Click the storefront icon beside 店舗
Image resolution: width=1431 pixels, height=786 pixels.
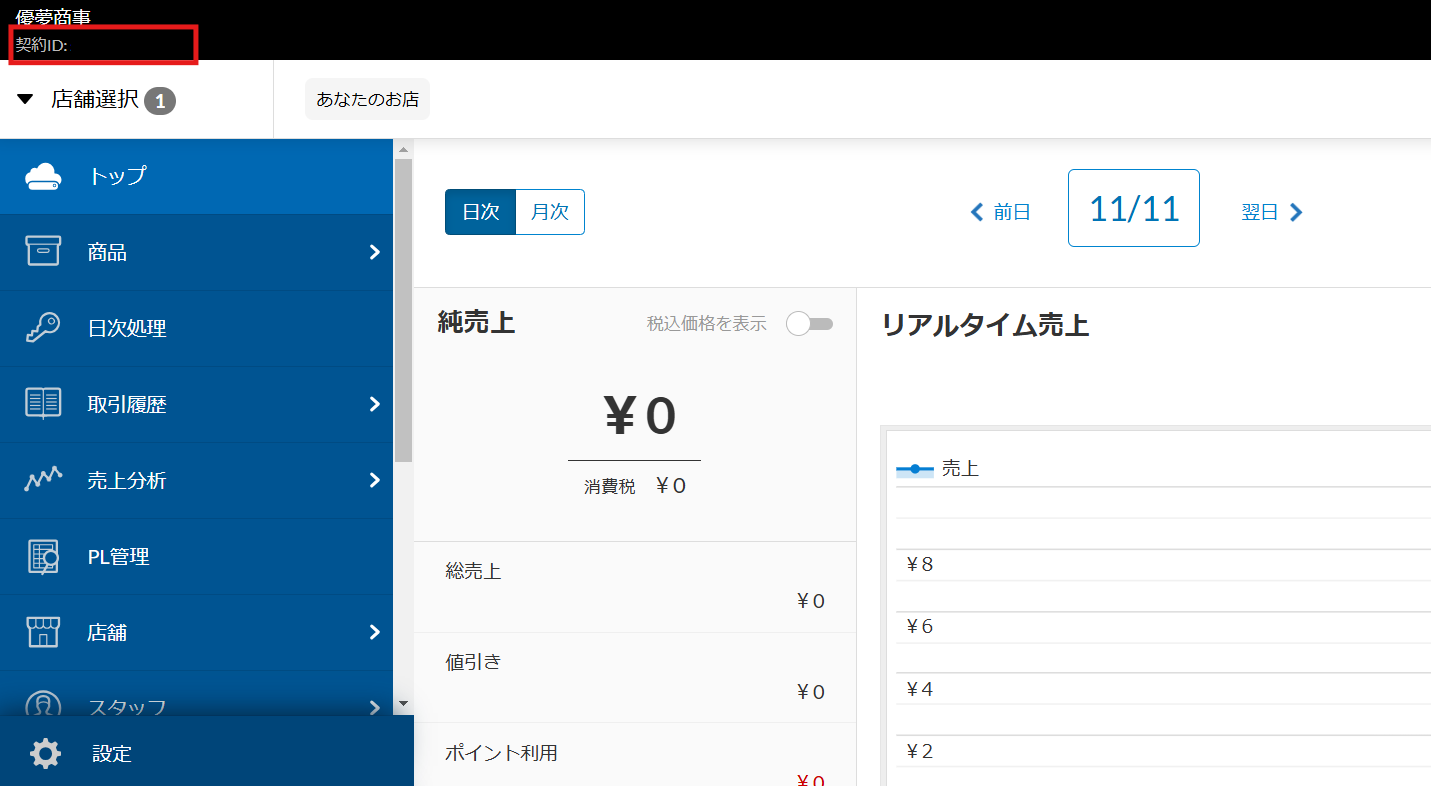pyautogui.click(x=44, y=632)
